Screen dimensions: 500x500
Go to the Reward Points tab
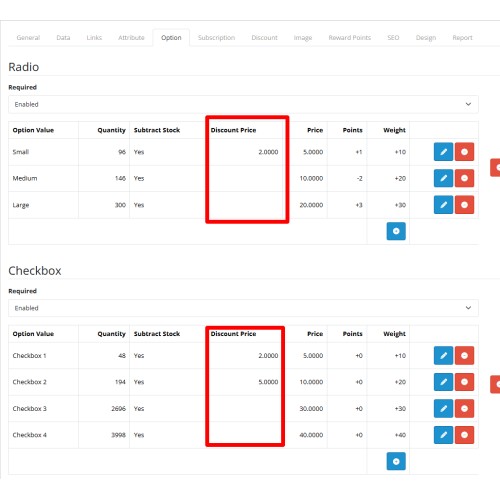pos(350,38)
